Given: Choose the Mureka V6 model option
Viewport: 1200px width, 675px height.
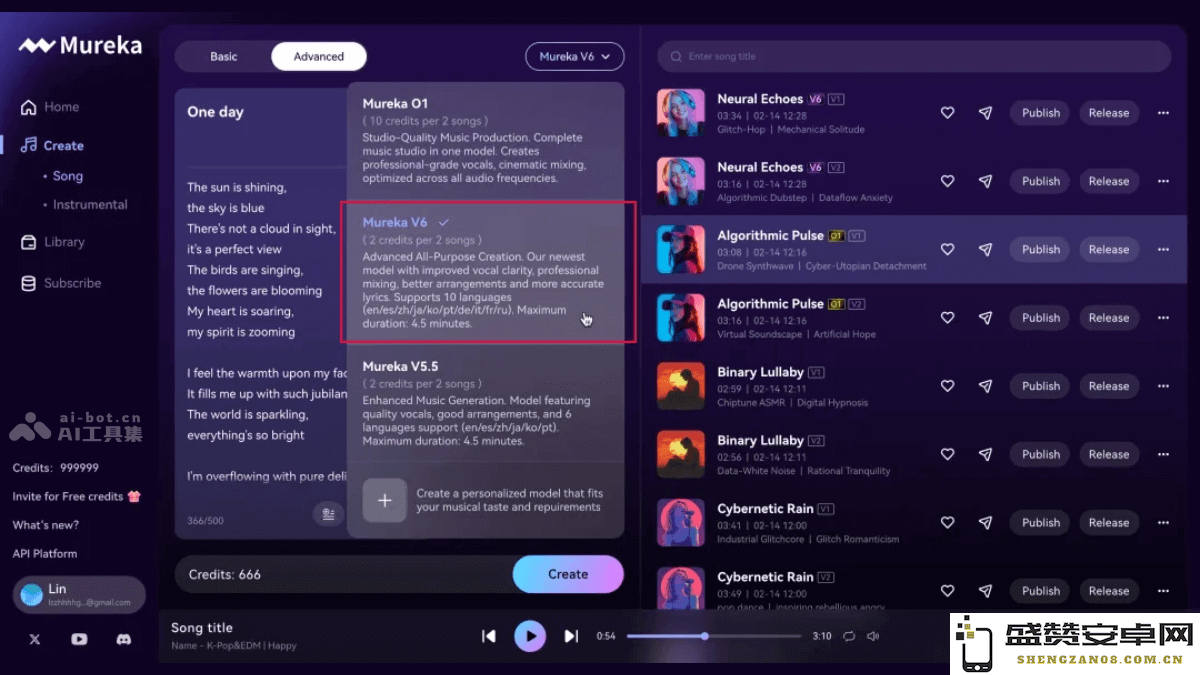Looking at the screenshot, I should (x=488, y=272).
